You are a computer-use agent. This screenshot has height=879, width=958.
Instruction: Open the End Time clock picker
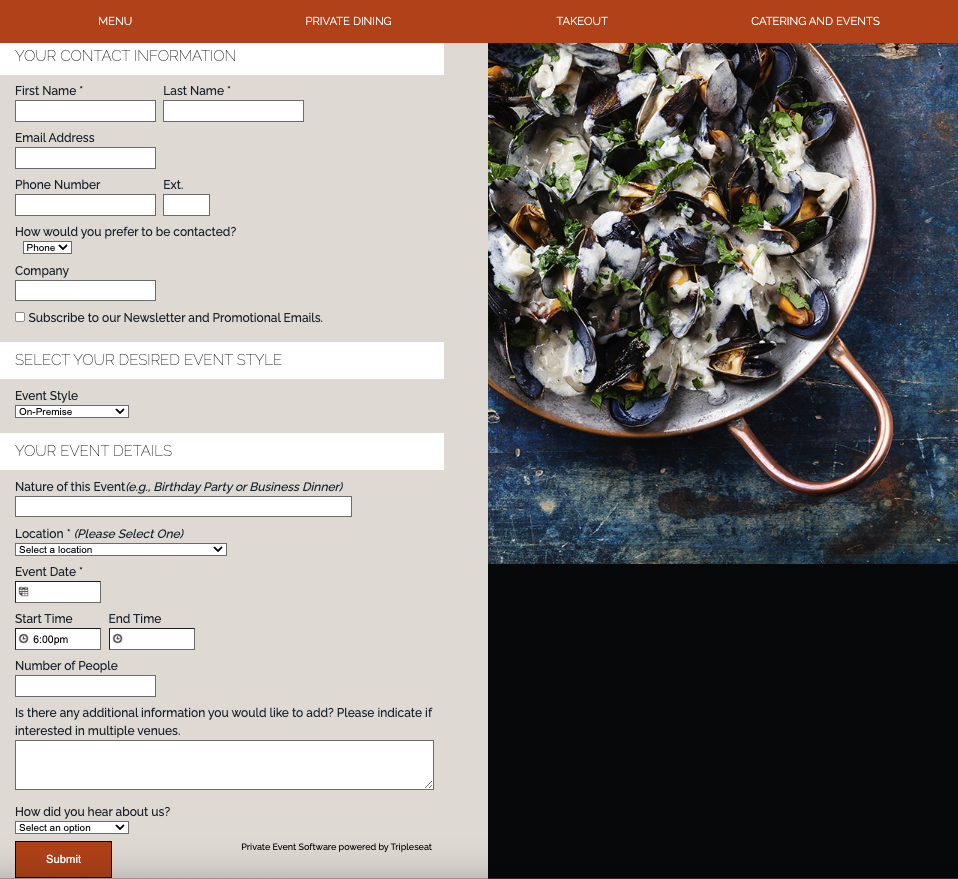pyautogui.click(x=119, y=638)
